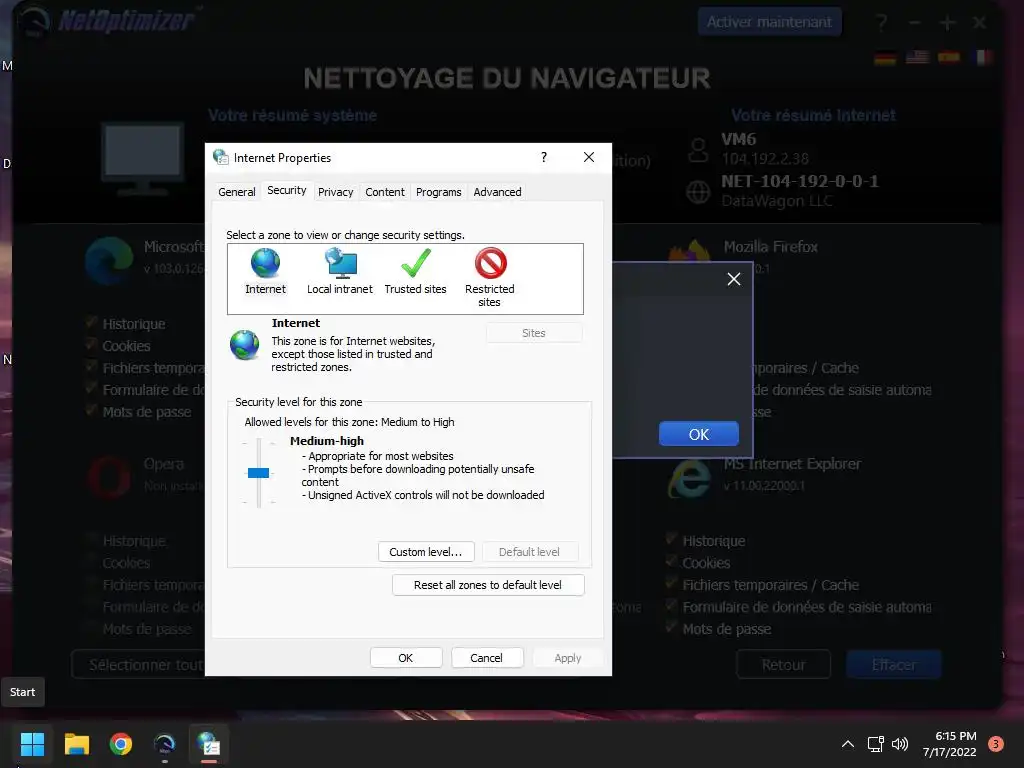Toggle Mots de passe under Internet Explorer

671,628
